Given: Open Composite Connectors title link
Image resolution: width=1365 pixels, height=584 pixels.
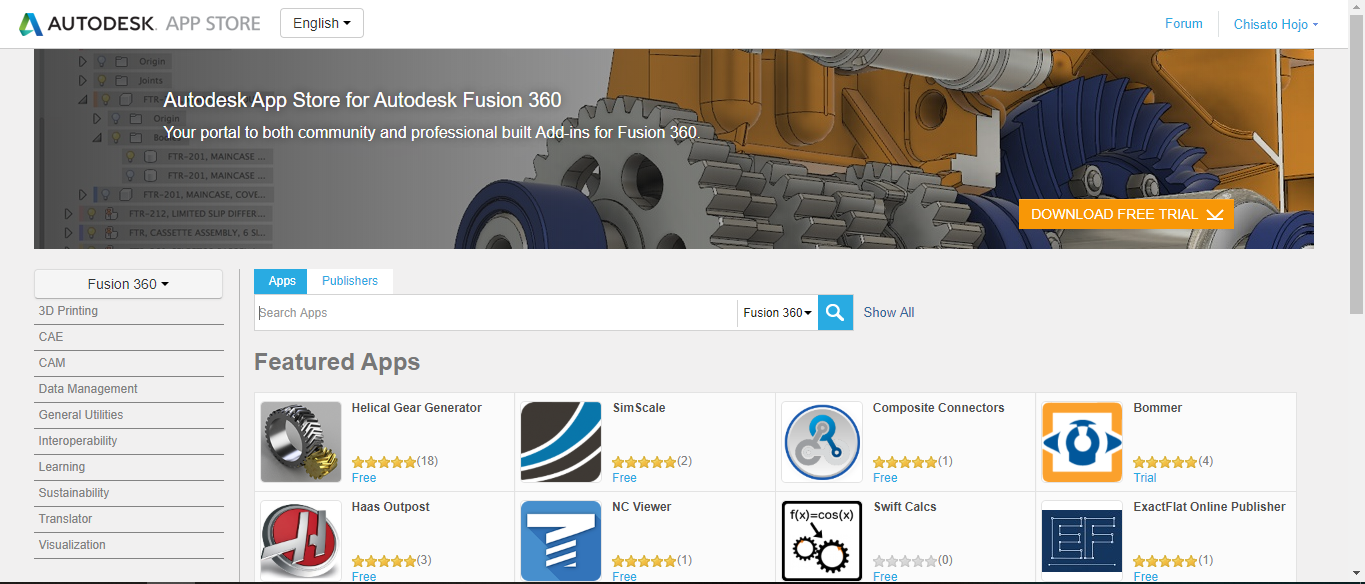Looking at the screenshot, I should (x=939, y=408).
